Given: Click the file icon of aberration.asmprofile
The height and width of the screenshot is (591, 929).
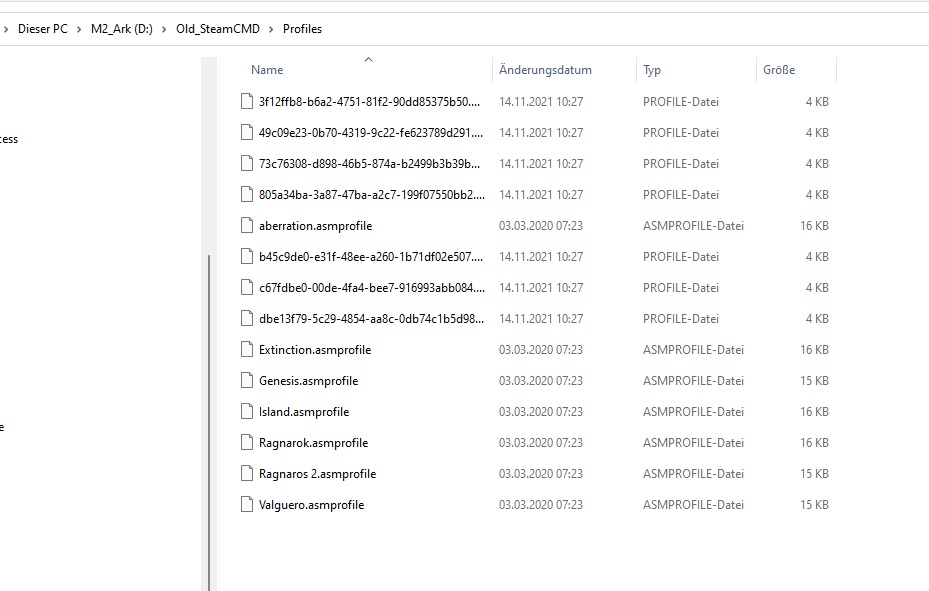Looking at the screenshot, I should pos(247,226).
